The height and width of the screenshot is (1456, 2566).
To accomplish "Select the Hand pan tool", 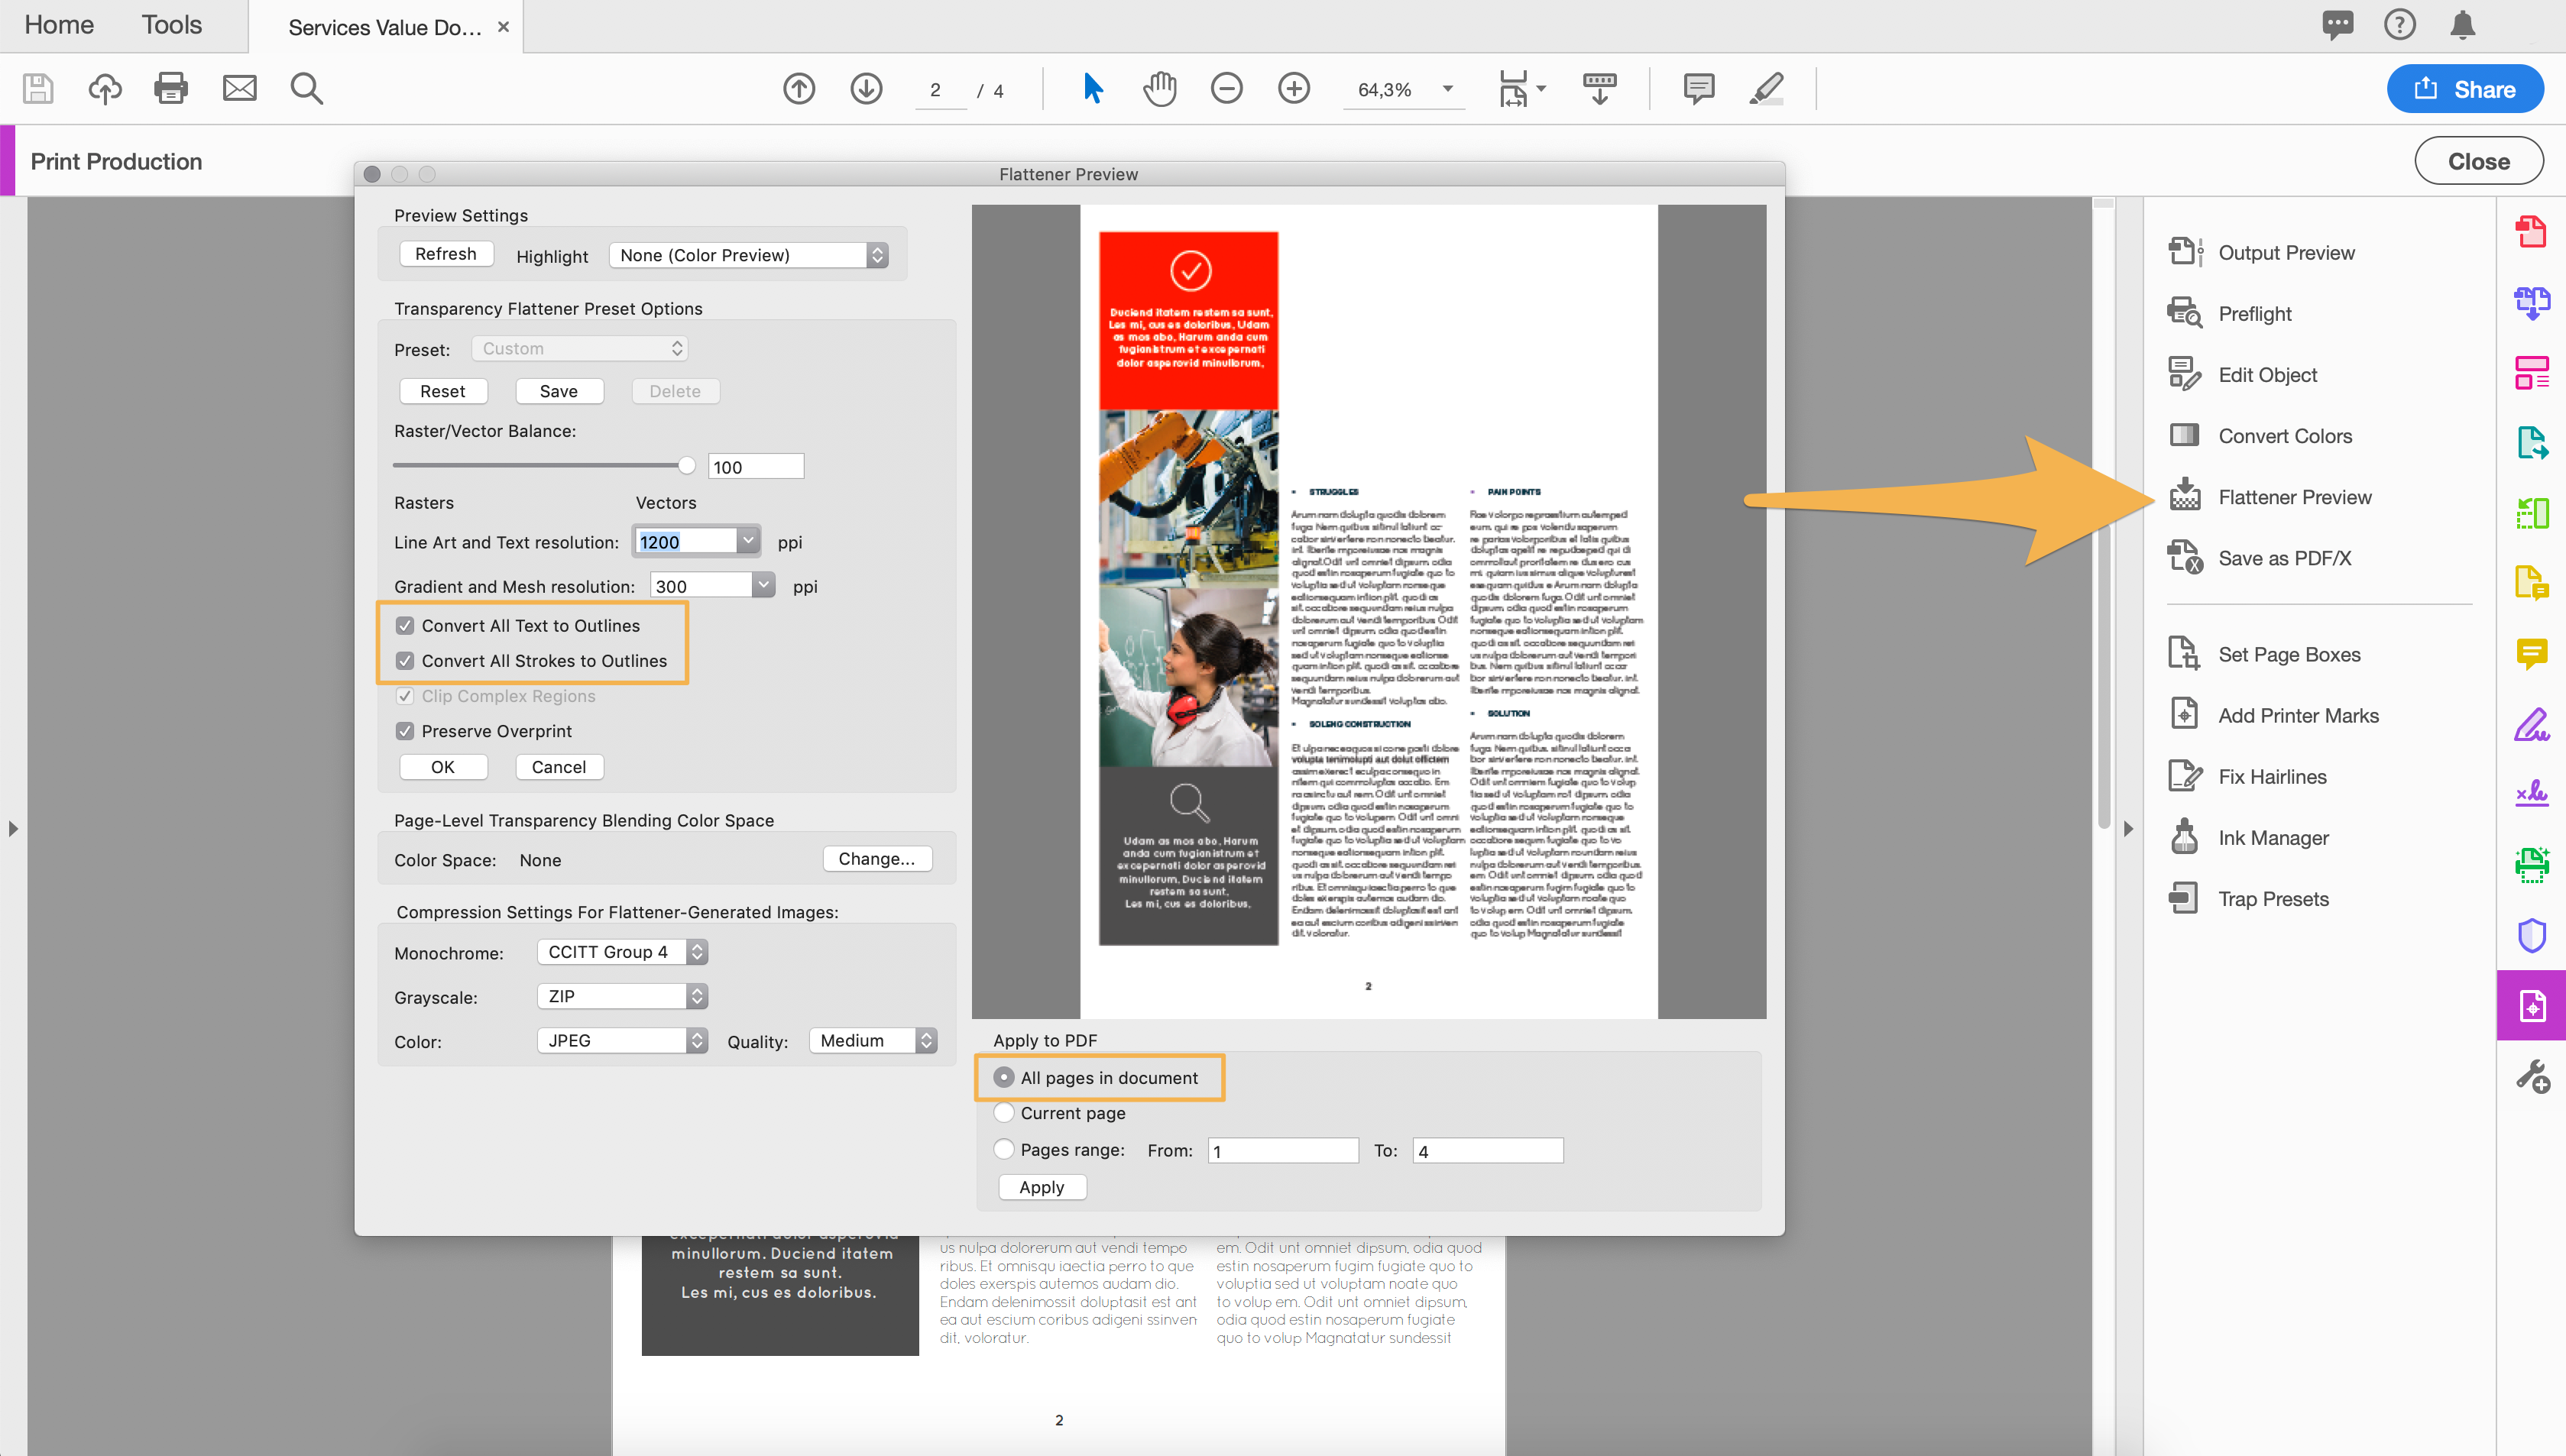I will (x=1160, y=89).
